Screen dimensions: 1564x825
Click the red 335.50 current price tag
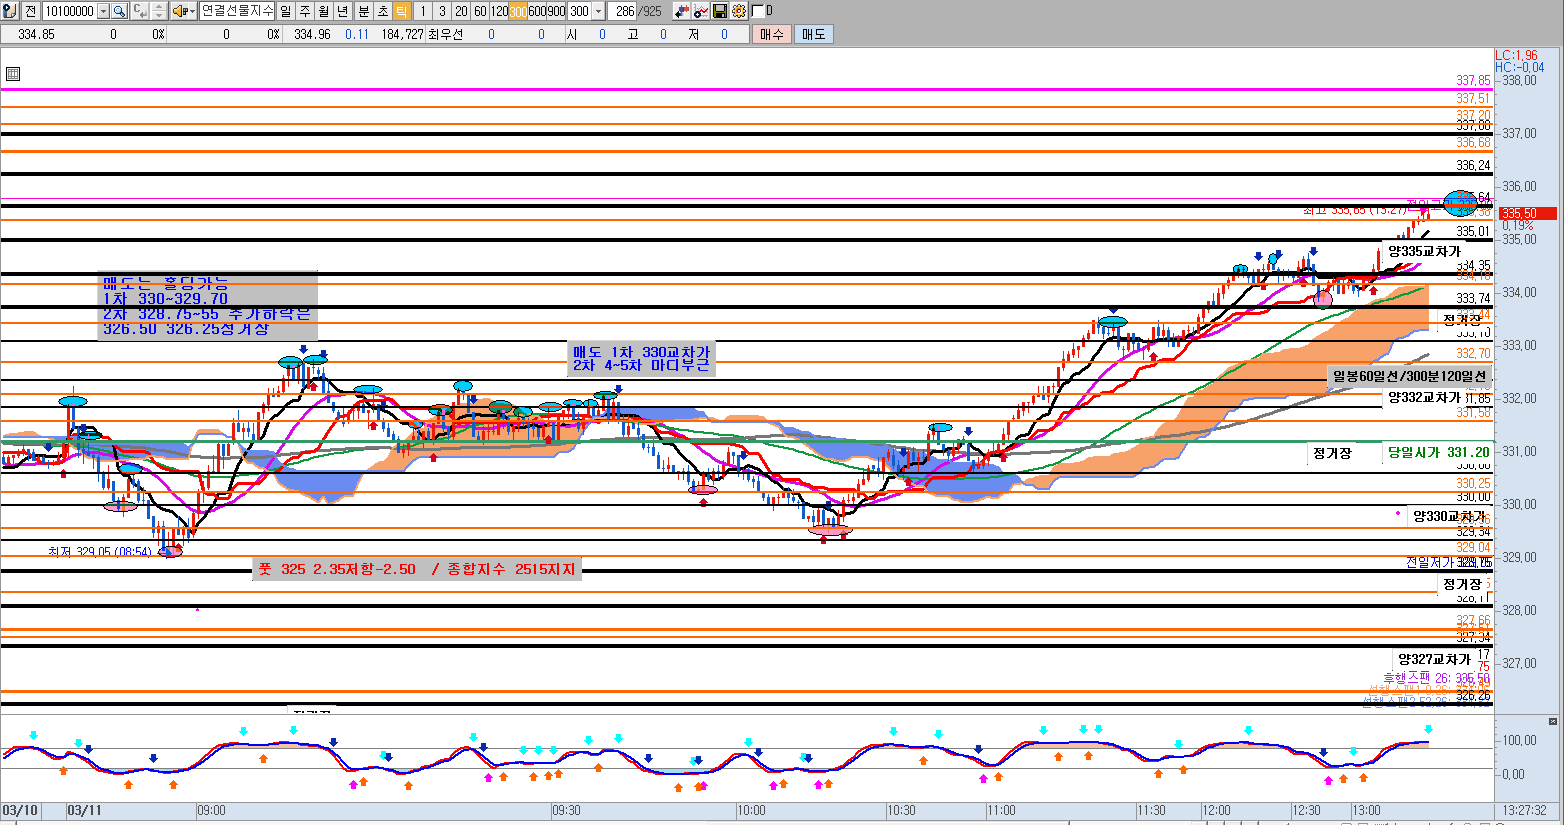point(1527,213)
